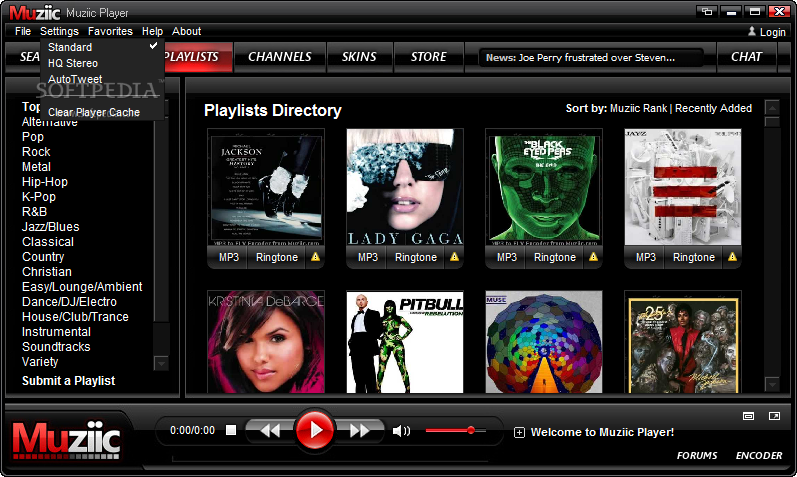
Task: Click the rewind button in player
Action: point(271,431)
